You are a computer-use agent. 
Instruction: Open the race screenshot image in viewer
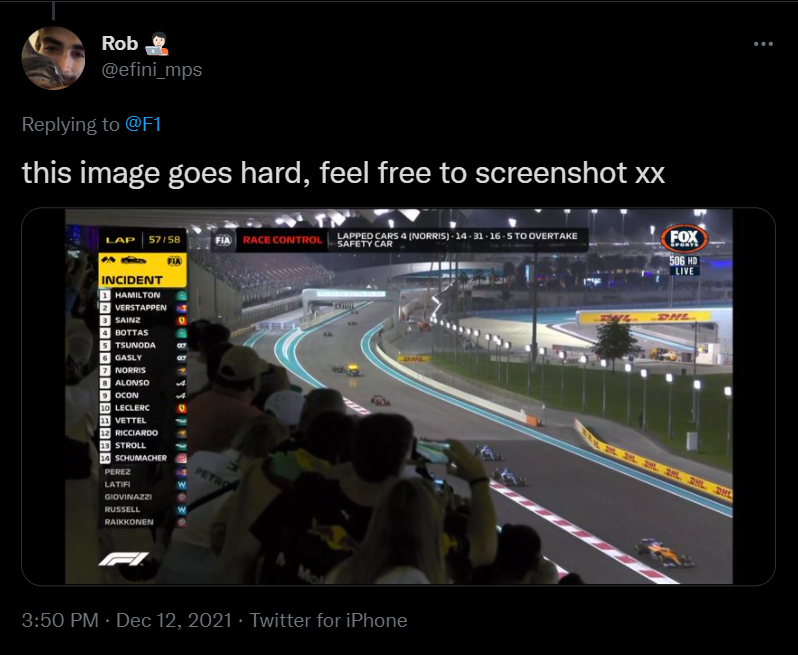pyautogui.click(x=398, y=396)
